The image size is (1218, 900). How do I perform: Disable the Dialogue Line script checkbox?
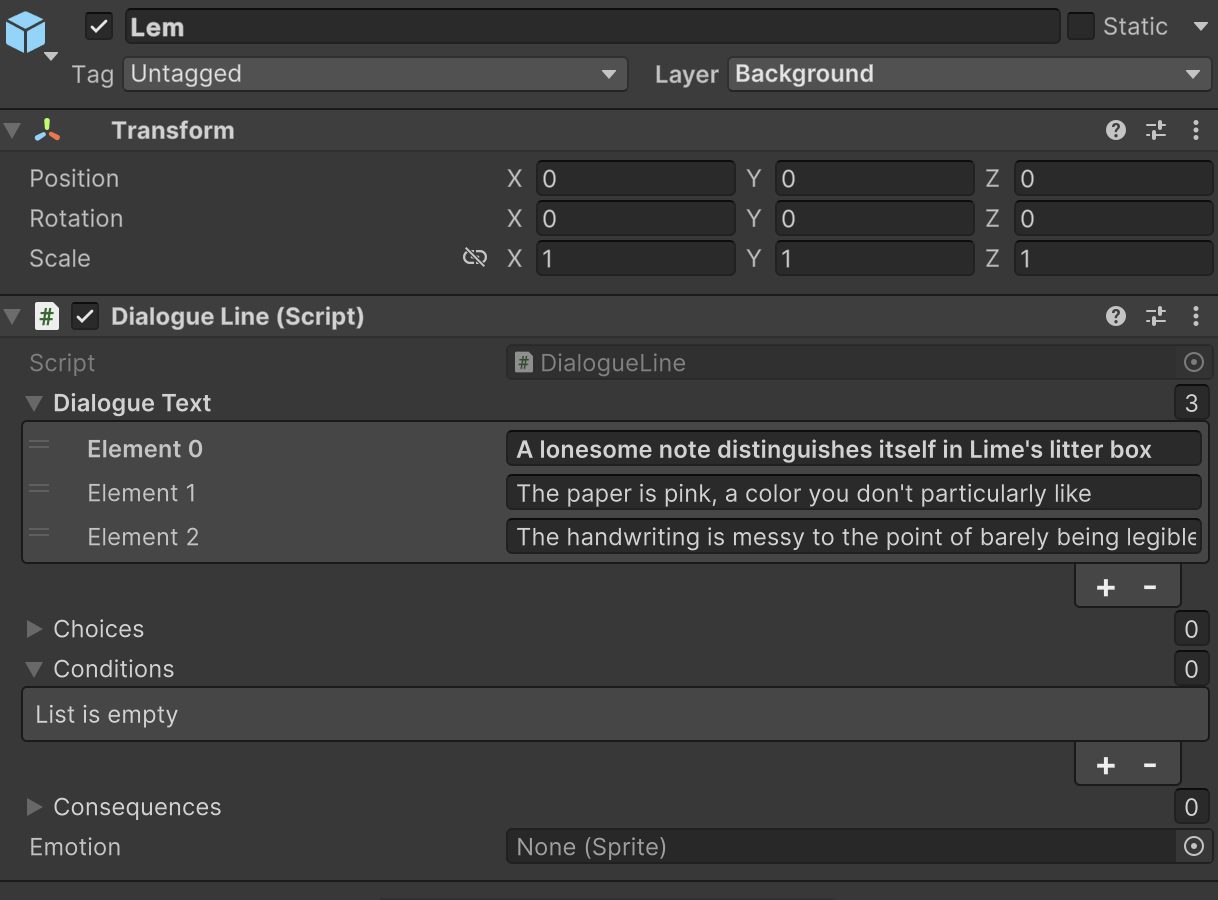86,317
